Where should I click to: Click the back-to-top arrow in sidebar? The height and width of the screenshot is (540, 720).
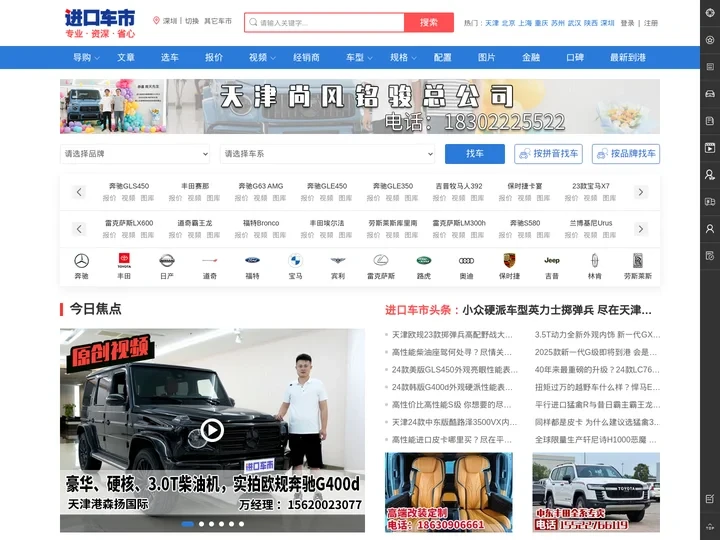(x=710, y=526)
